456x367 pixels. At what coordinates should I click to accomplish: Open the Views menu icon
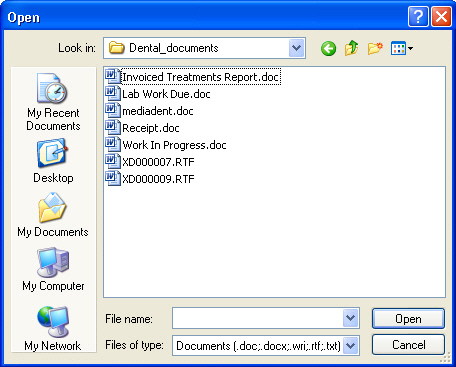pos(402,49)
